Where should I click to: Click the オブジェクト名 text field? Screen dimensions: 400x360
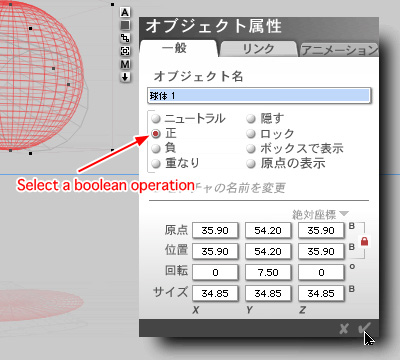coord(259,96)
